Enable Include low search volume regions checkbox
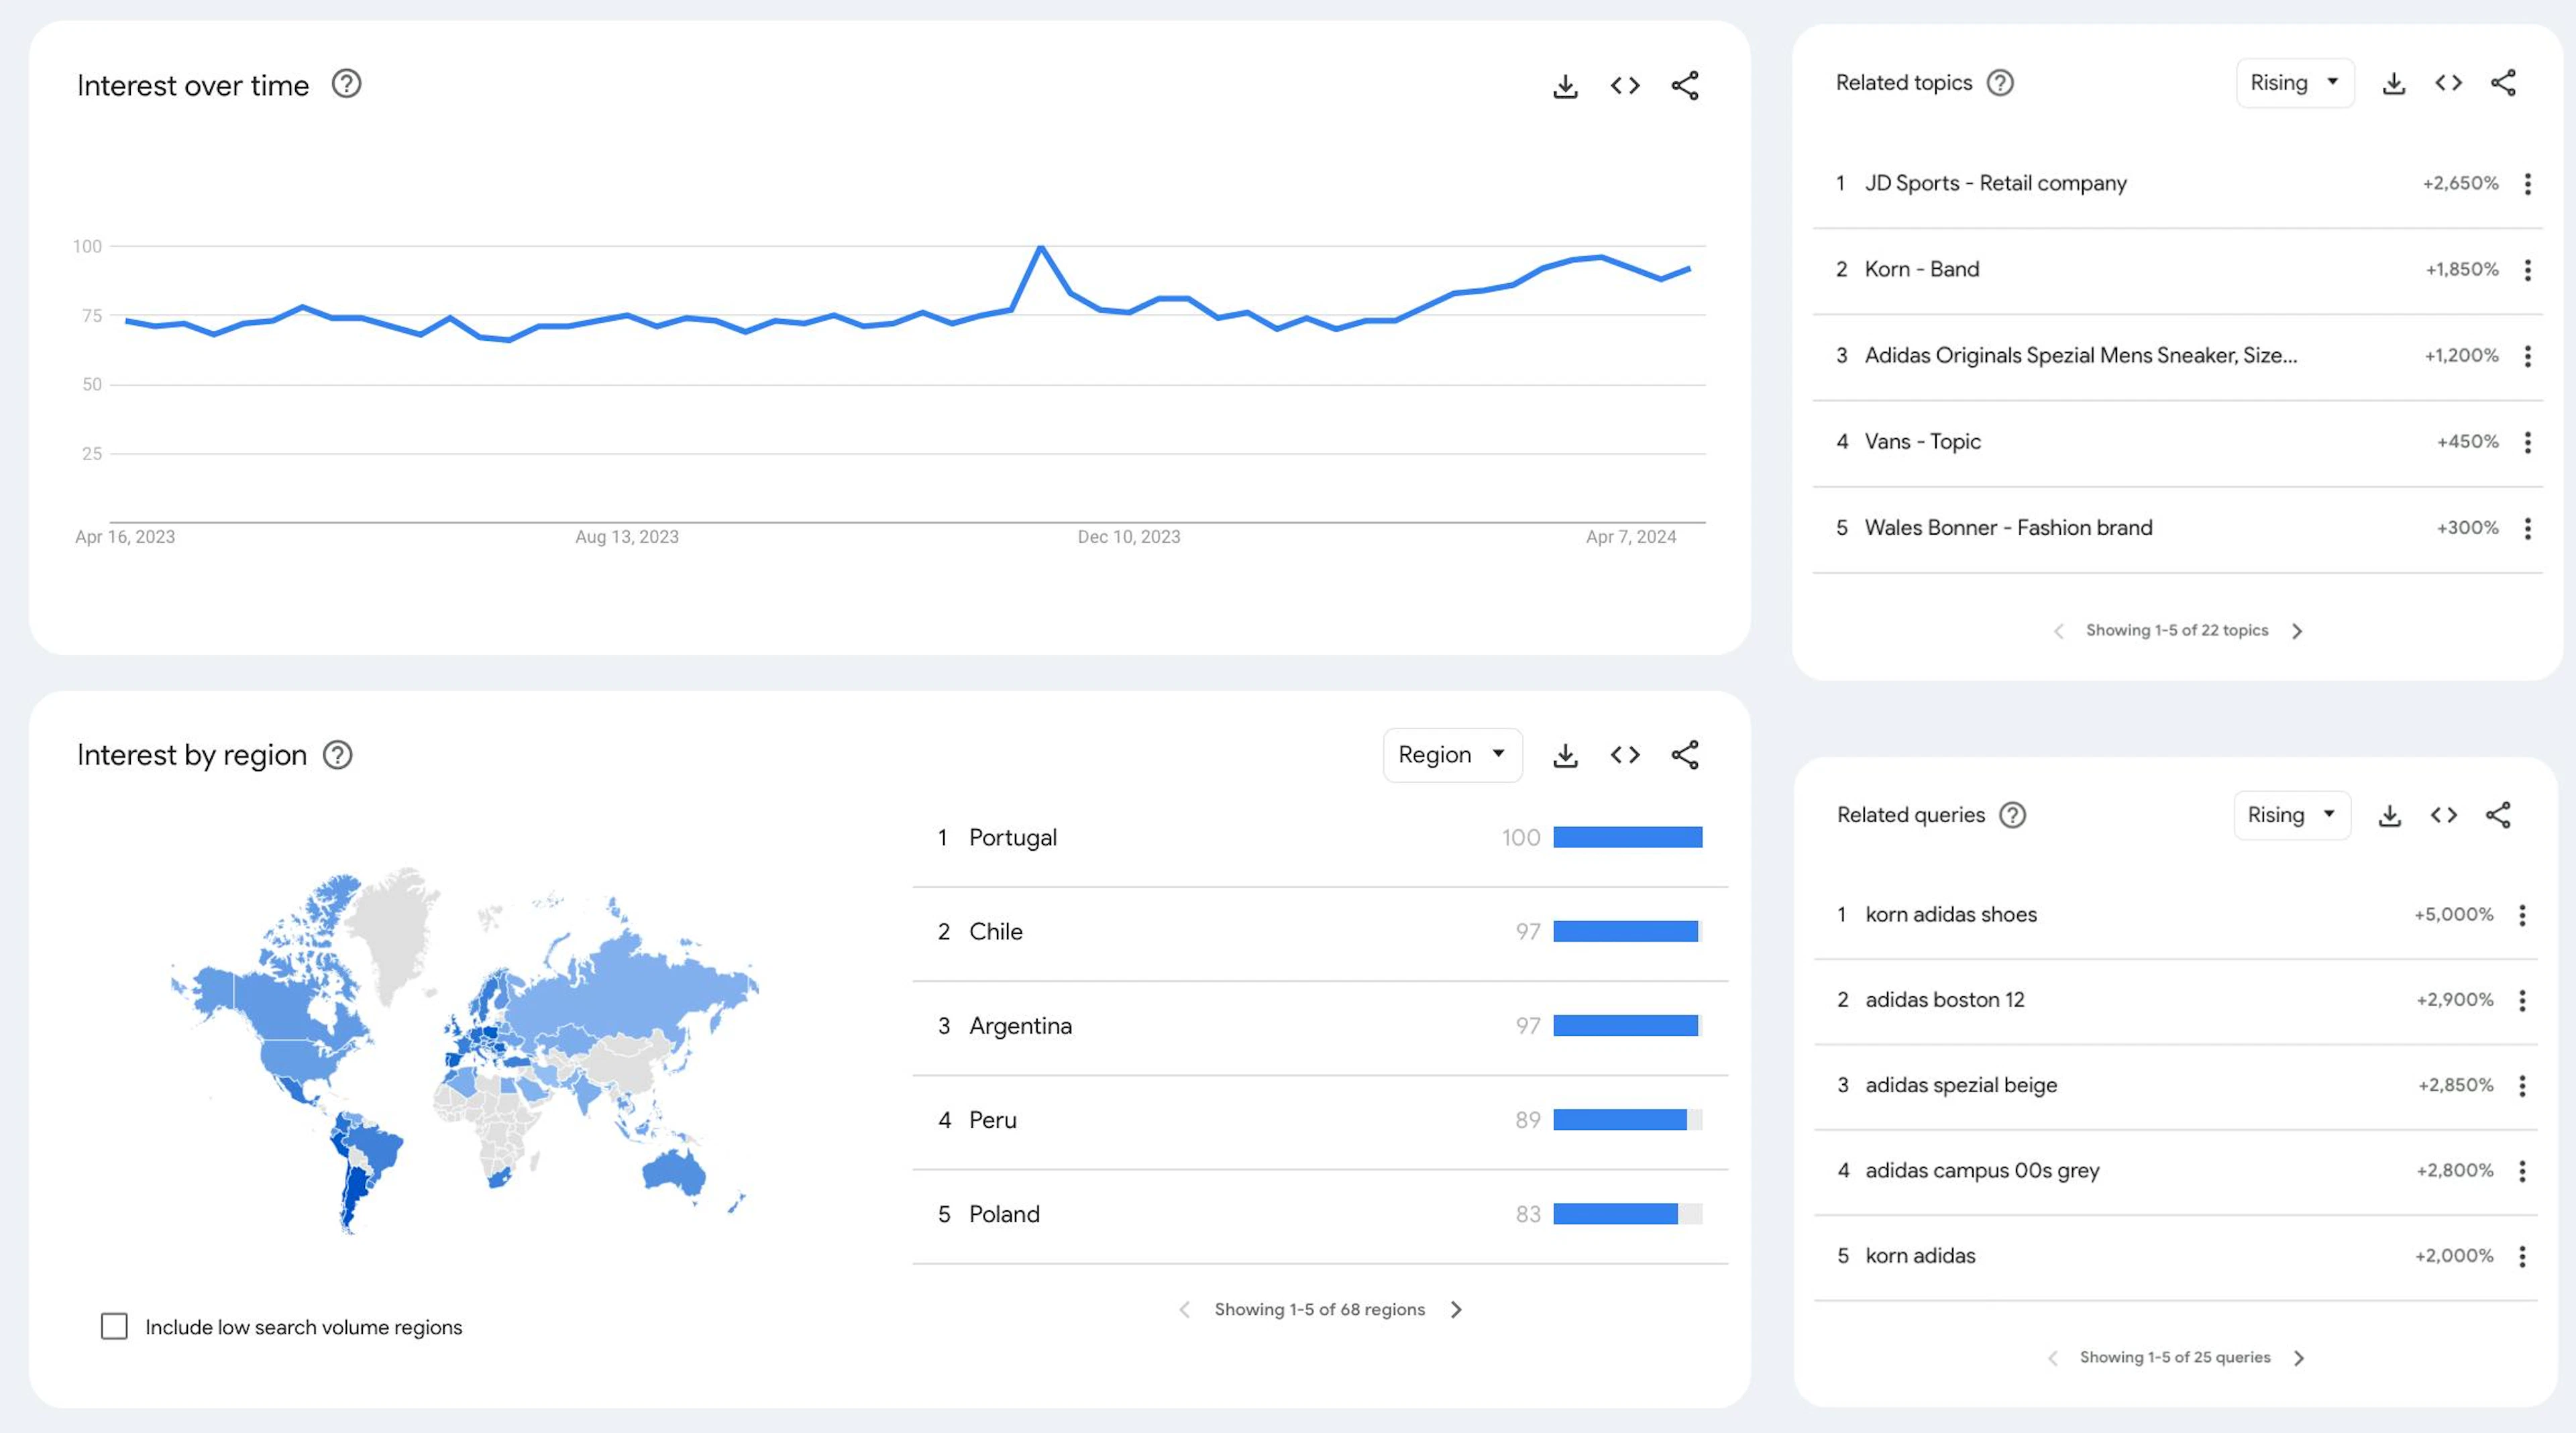The image size is (2576, 1433). 114,1326
